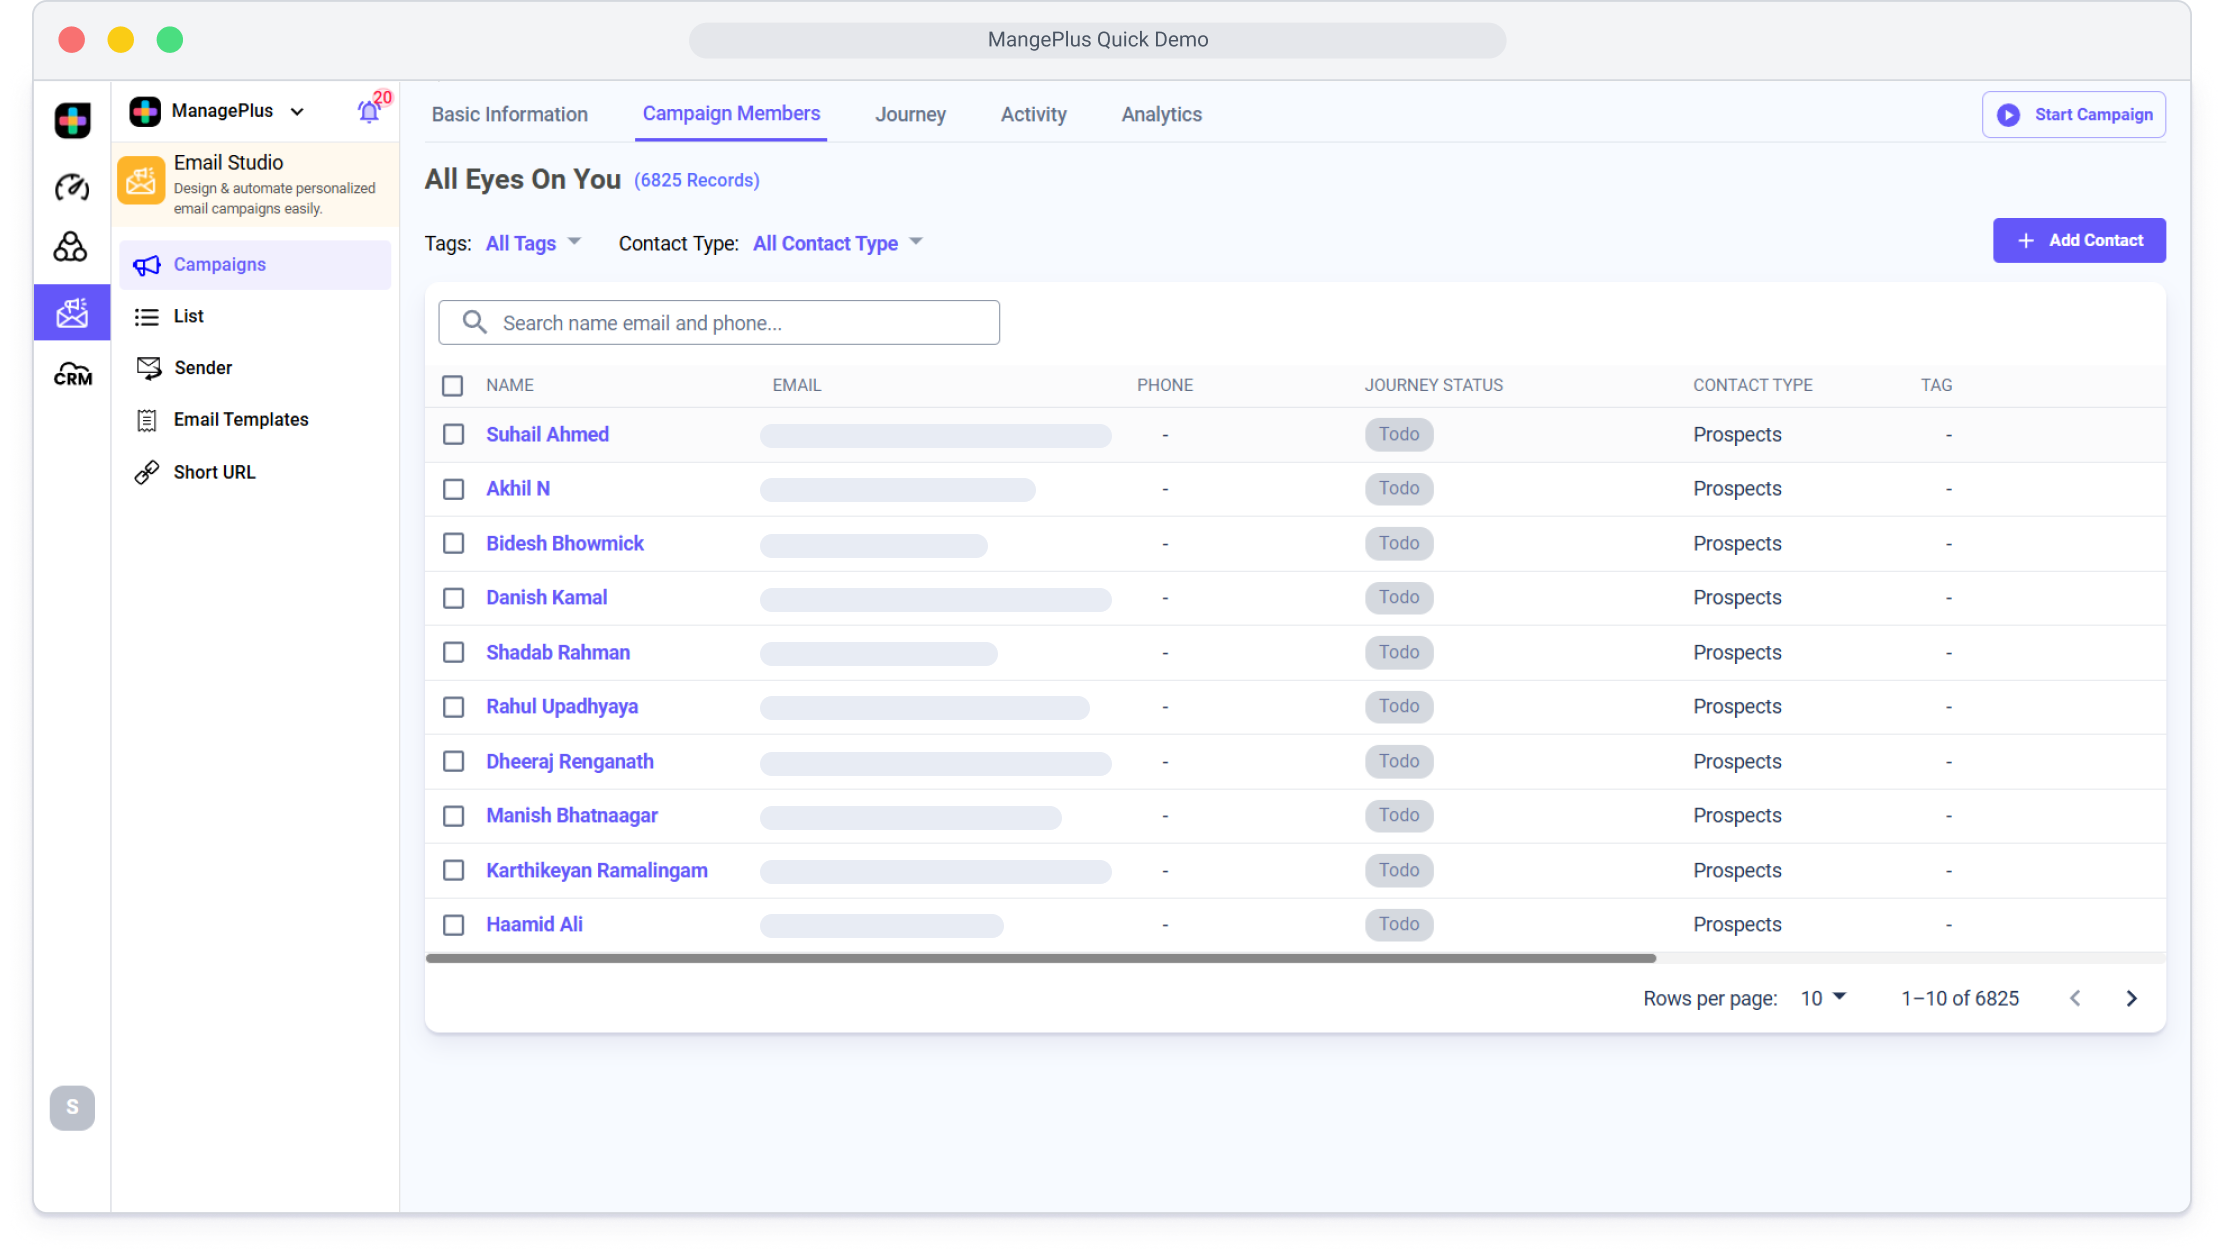Screen dimensions: 2222x1252
Task: Change the rows per page dropdown
Action: (x=1823, y=998)
